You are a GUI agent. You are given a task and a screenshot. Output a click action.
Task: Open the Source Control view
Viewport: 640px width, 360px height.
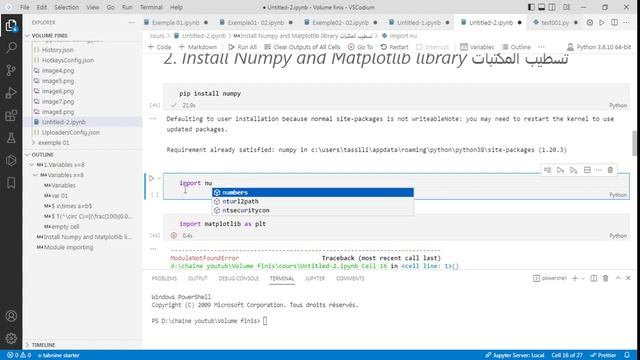[x=11, y=70]
